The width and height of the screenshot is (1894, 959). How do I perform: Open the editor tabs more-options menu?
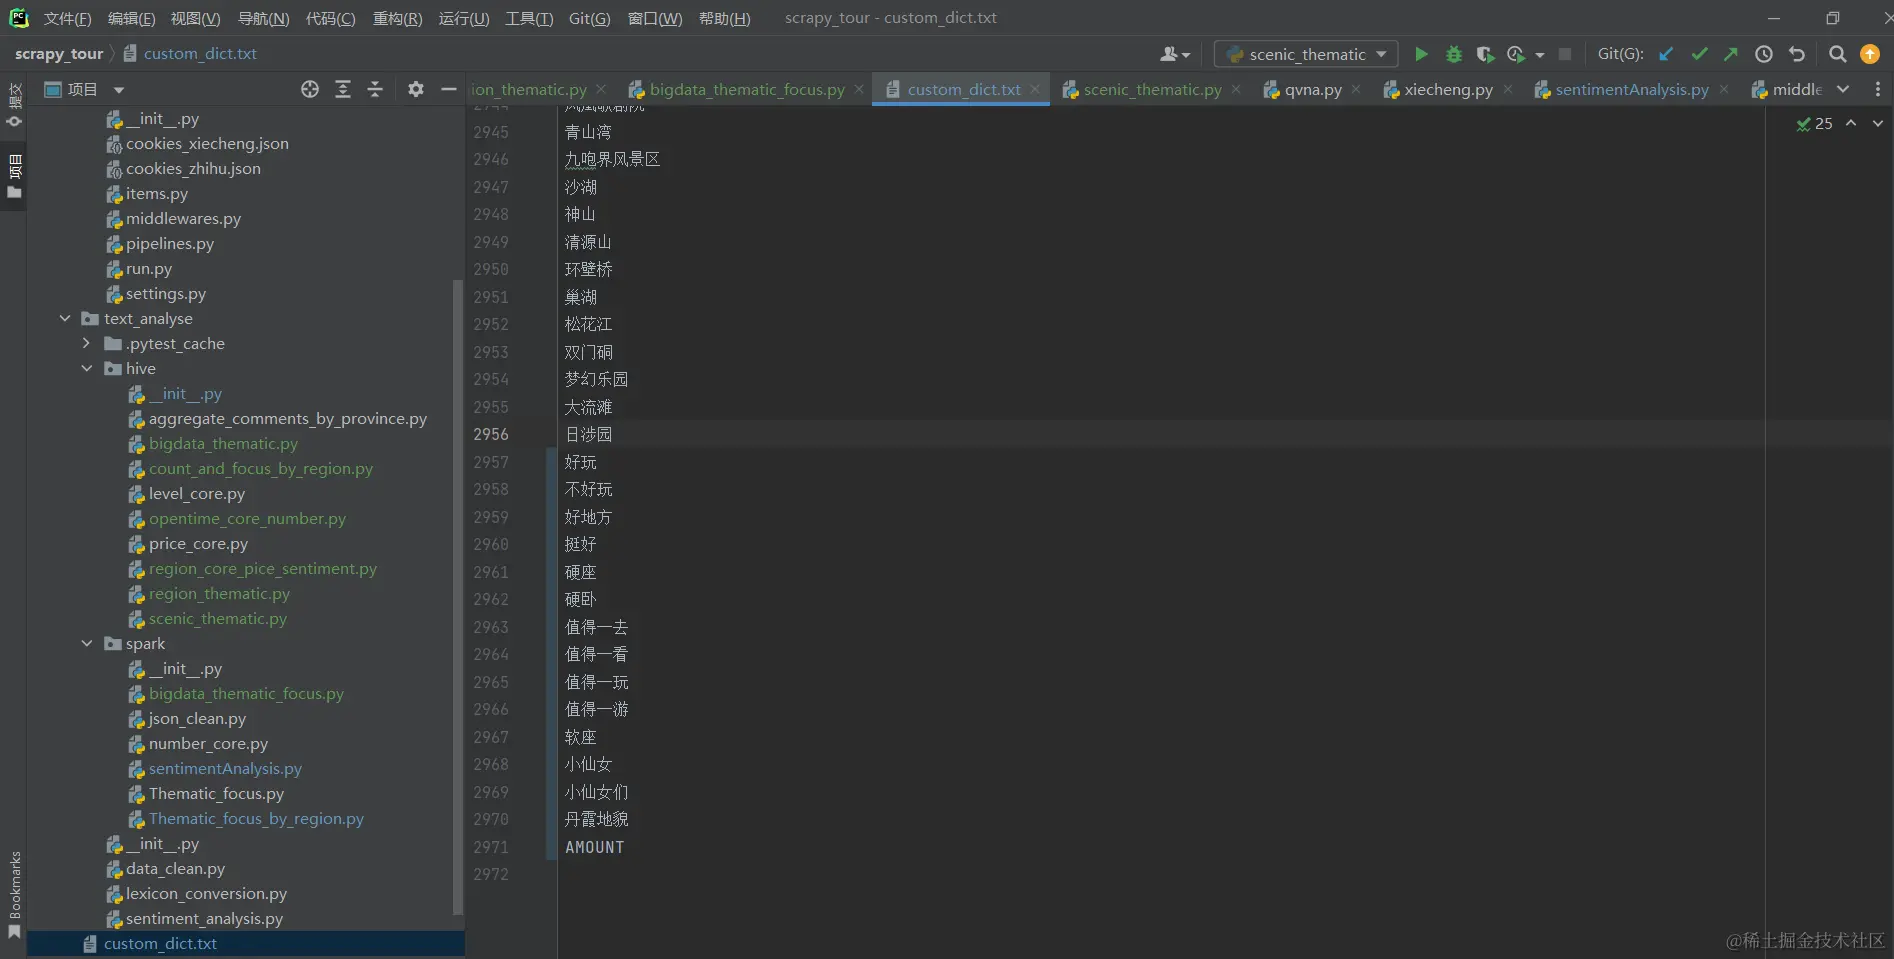(1877, 89)
